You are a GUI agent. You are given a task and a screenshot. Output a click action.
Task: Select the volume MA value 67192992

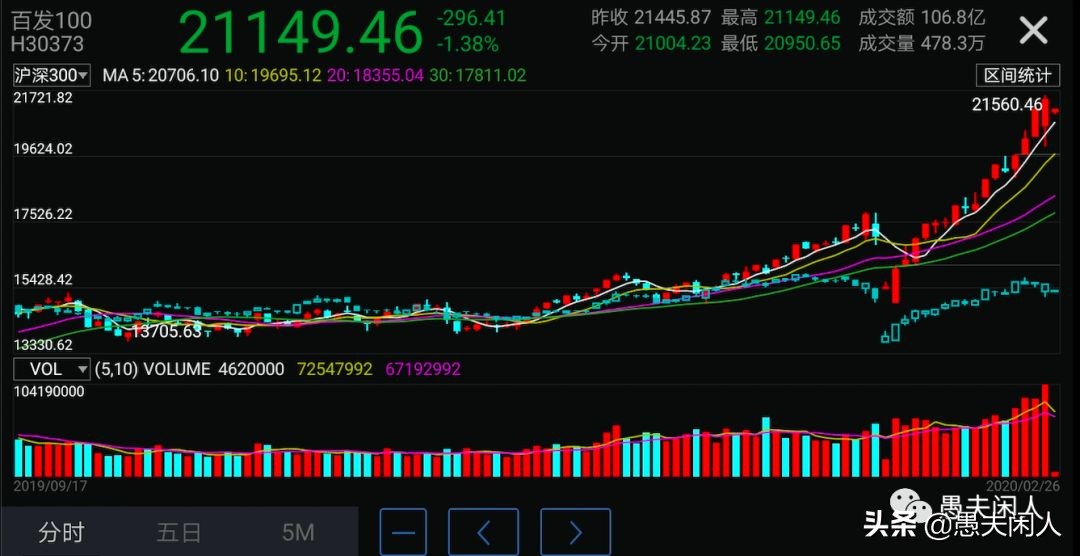pos(422,369)
